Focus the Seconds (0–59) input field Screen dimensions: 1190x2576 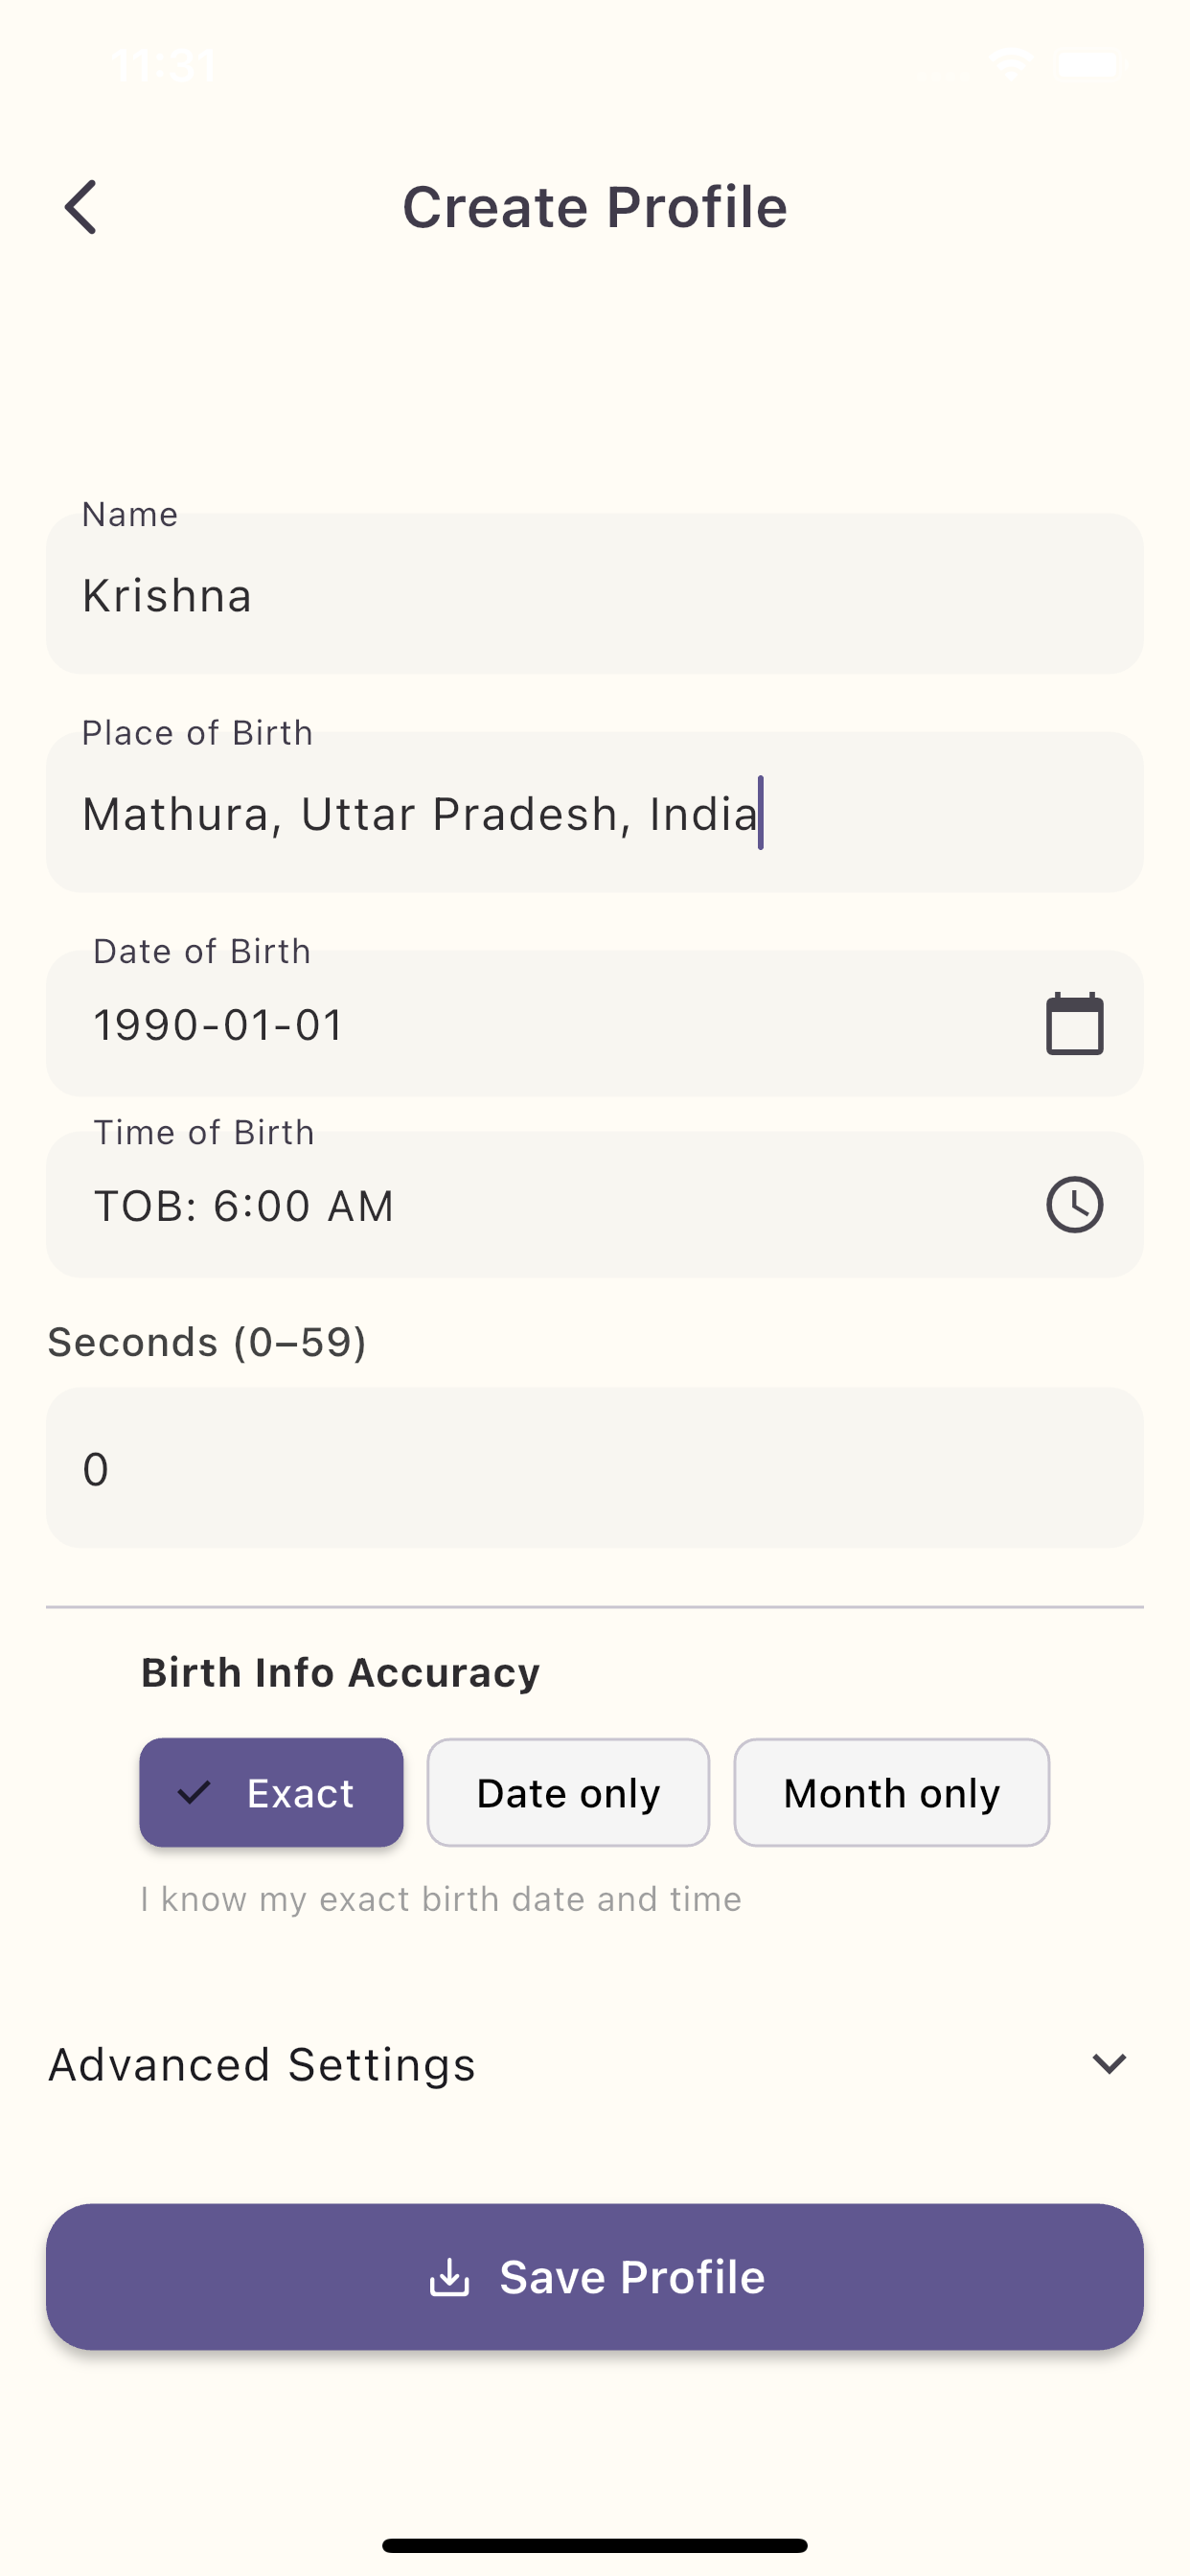[x=594, y=1468]
